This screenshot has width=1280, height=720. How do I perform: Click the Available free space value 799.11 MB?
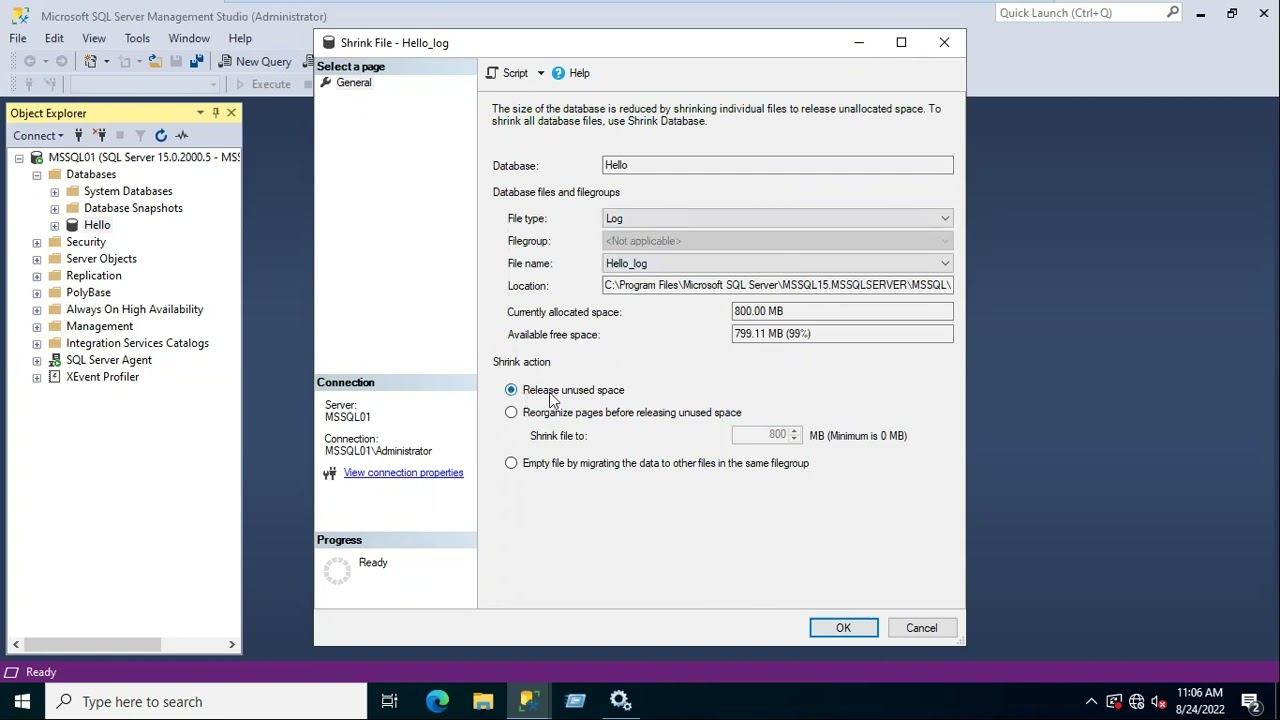tap(842, 334)
